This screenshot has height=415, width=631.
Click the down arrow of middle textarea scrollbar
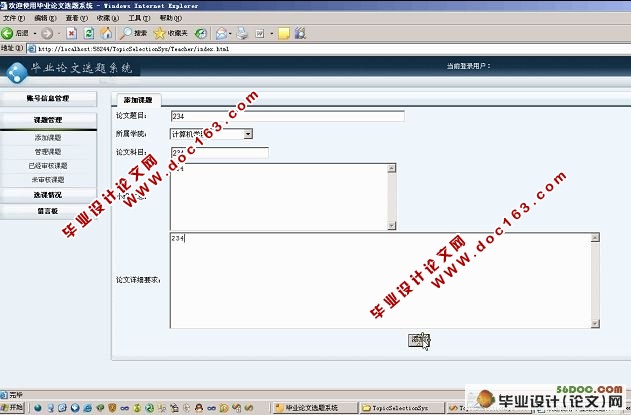(x=392, y=225)
